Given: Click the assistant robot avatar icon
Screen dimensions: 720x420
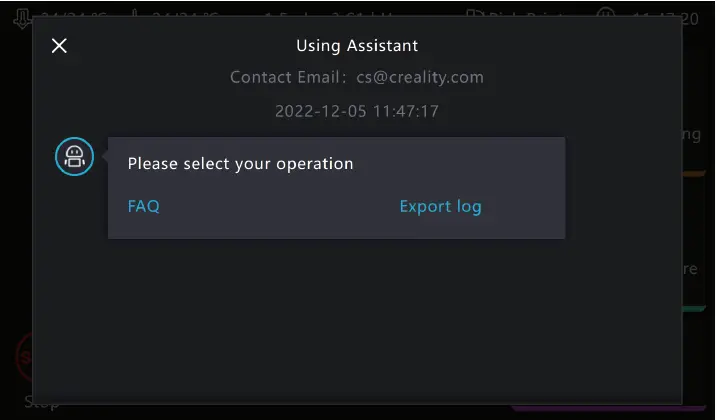Looking at the screenshot, I should click(x=74, y=157).
